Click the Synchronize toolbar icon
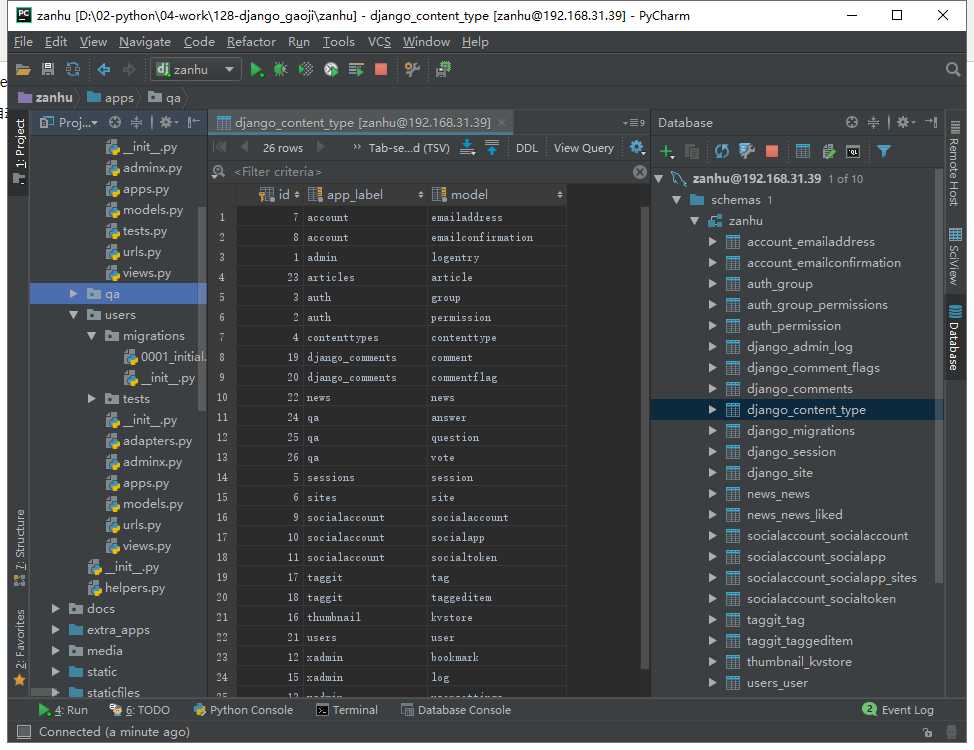 [x=73, y=70]
